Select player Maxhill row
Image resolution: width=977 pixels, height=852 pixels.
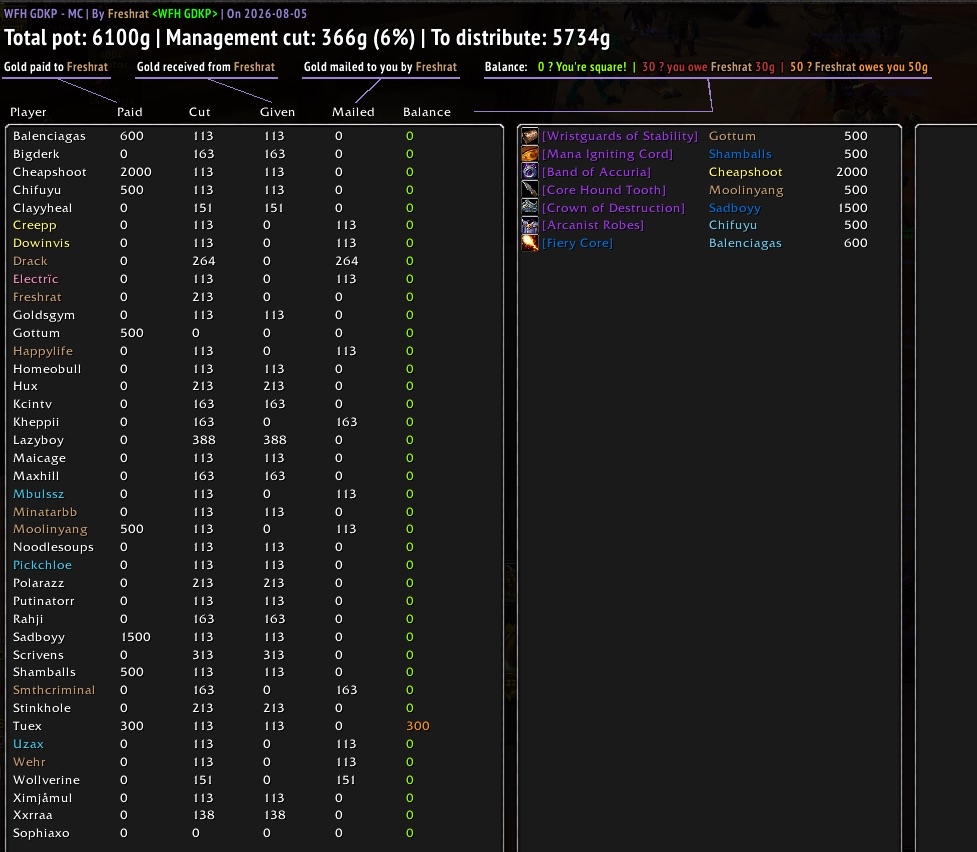(x=254, y=476)
